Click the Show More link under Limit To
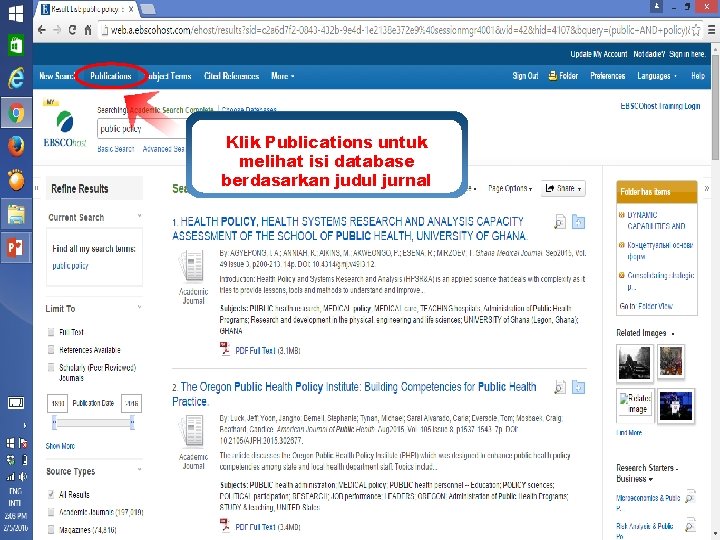 [x=60, y=446]
